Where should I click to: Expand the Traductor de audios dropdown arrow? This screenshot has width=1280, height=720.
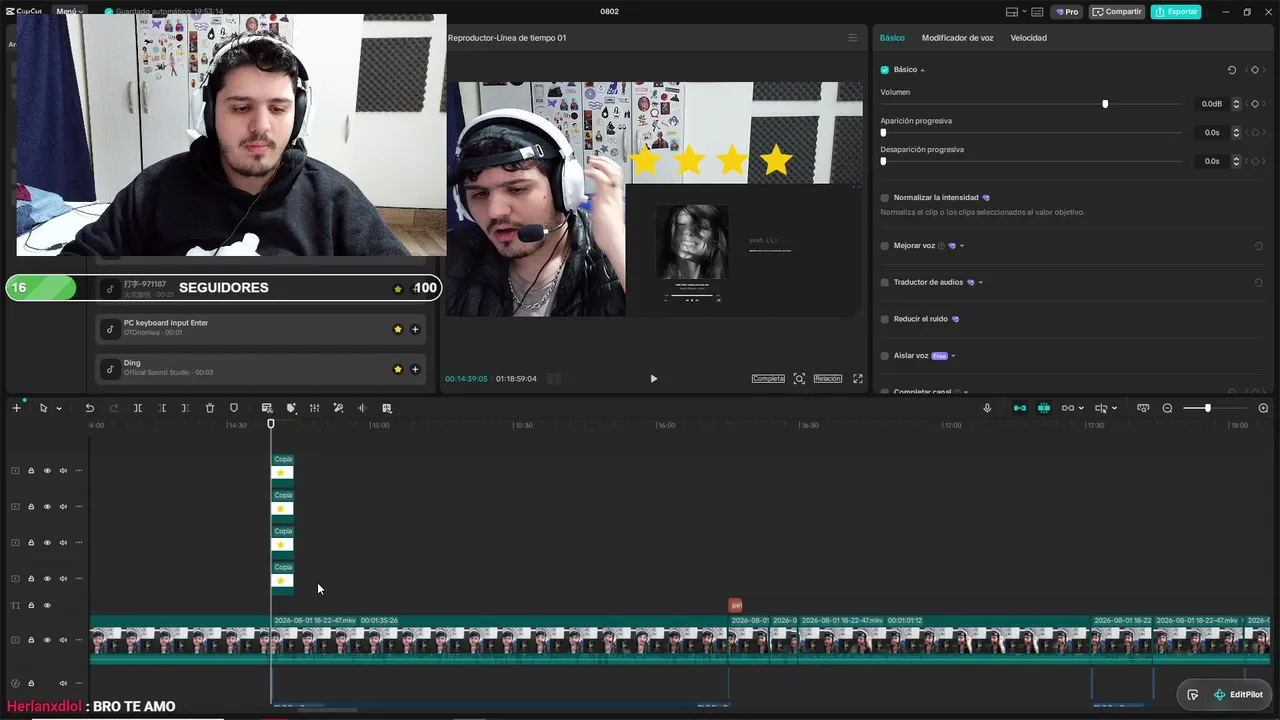pos(980,283)
